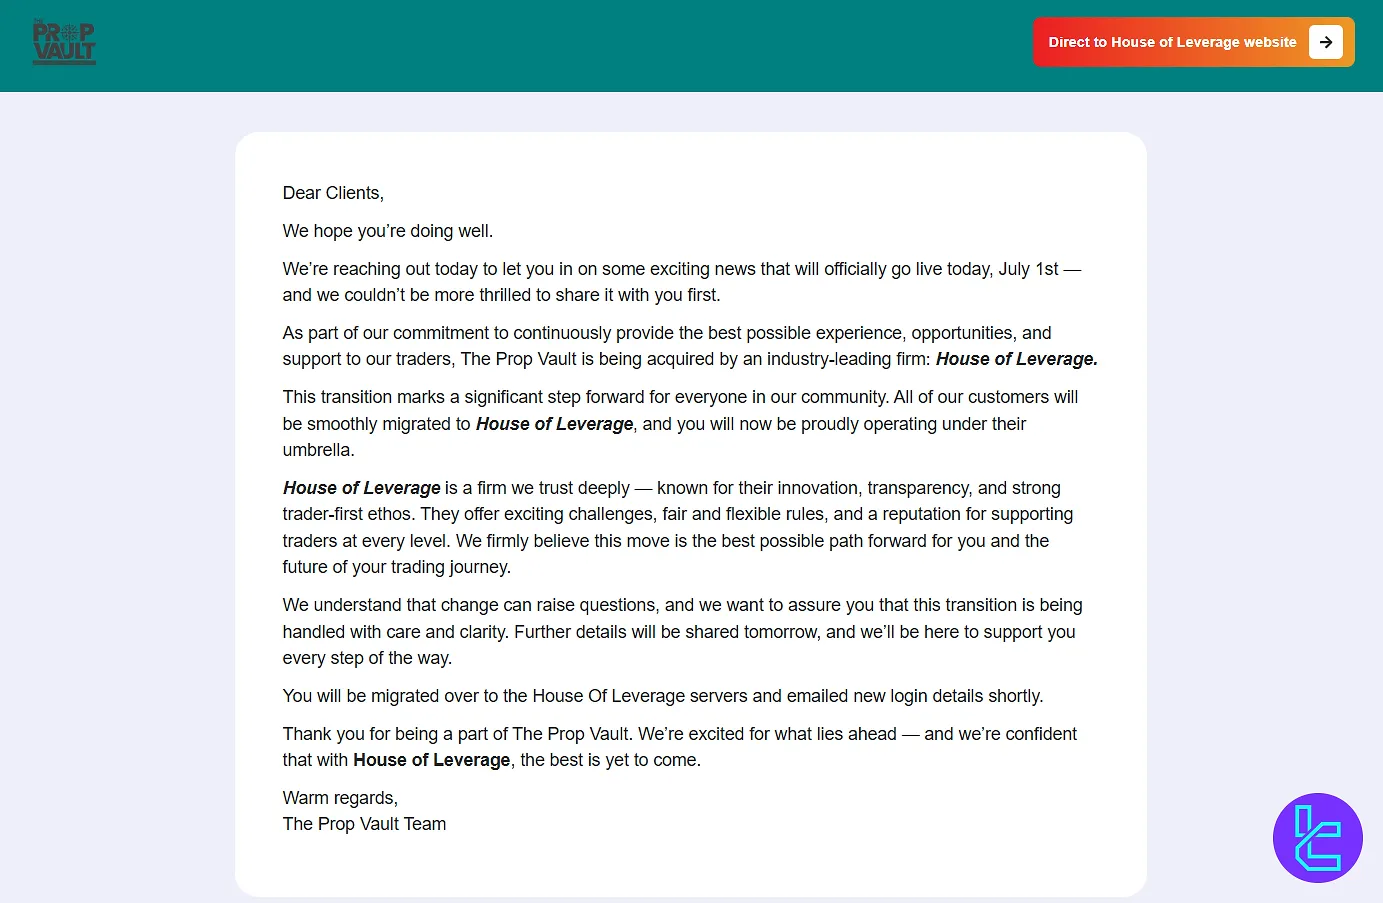Click the "Dear Clients," greeting

click(x=333, y=193)
